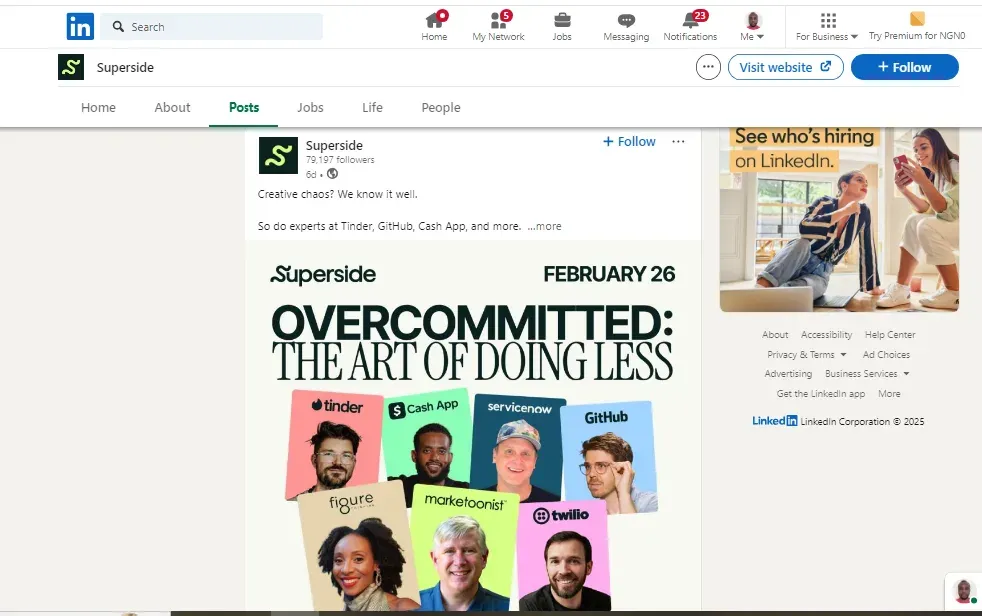Click the search magnifier icon

(x=118, y=26)
